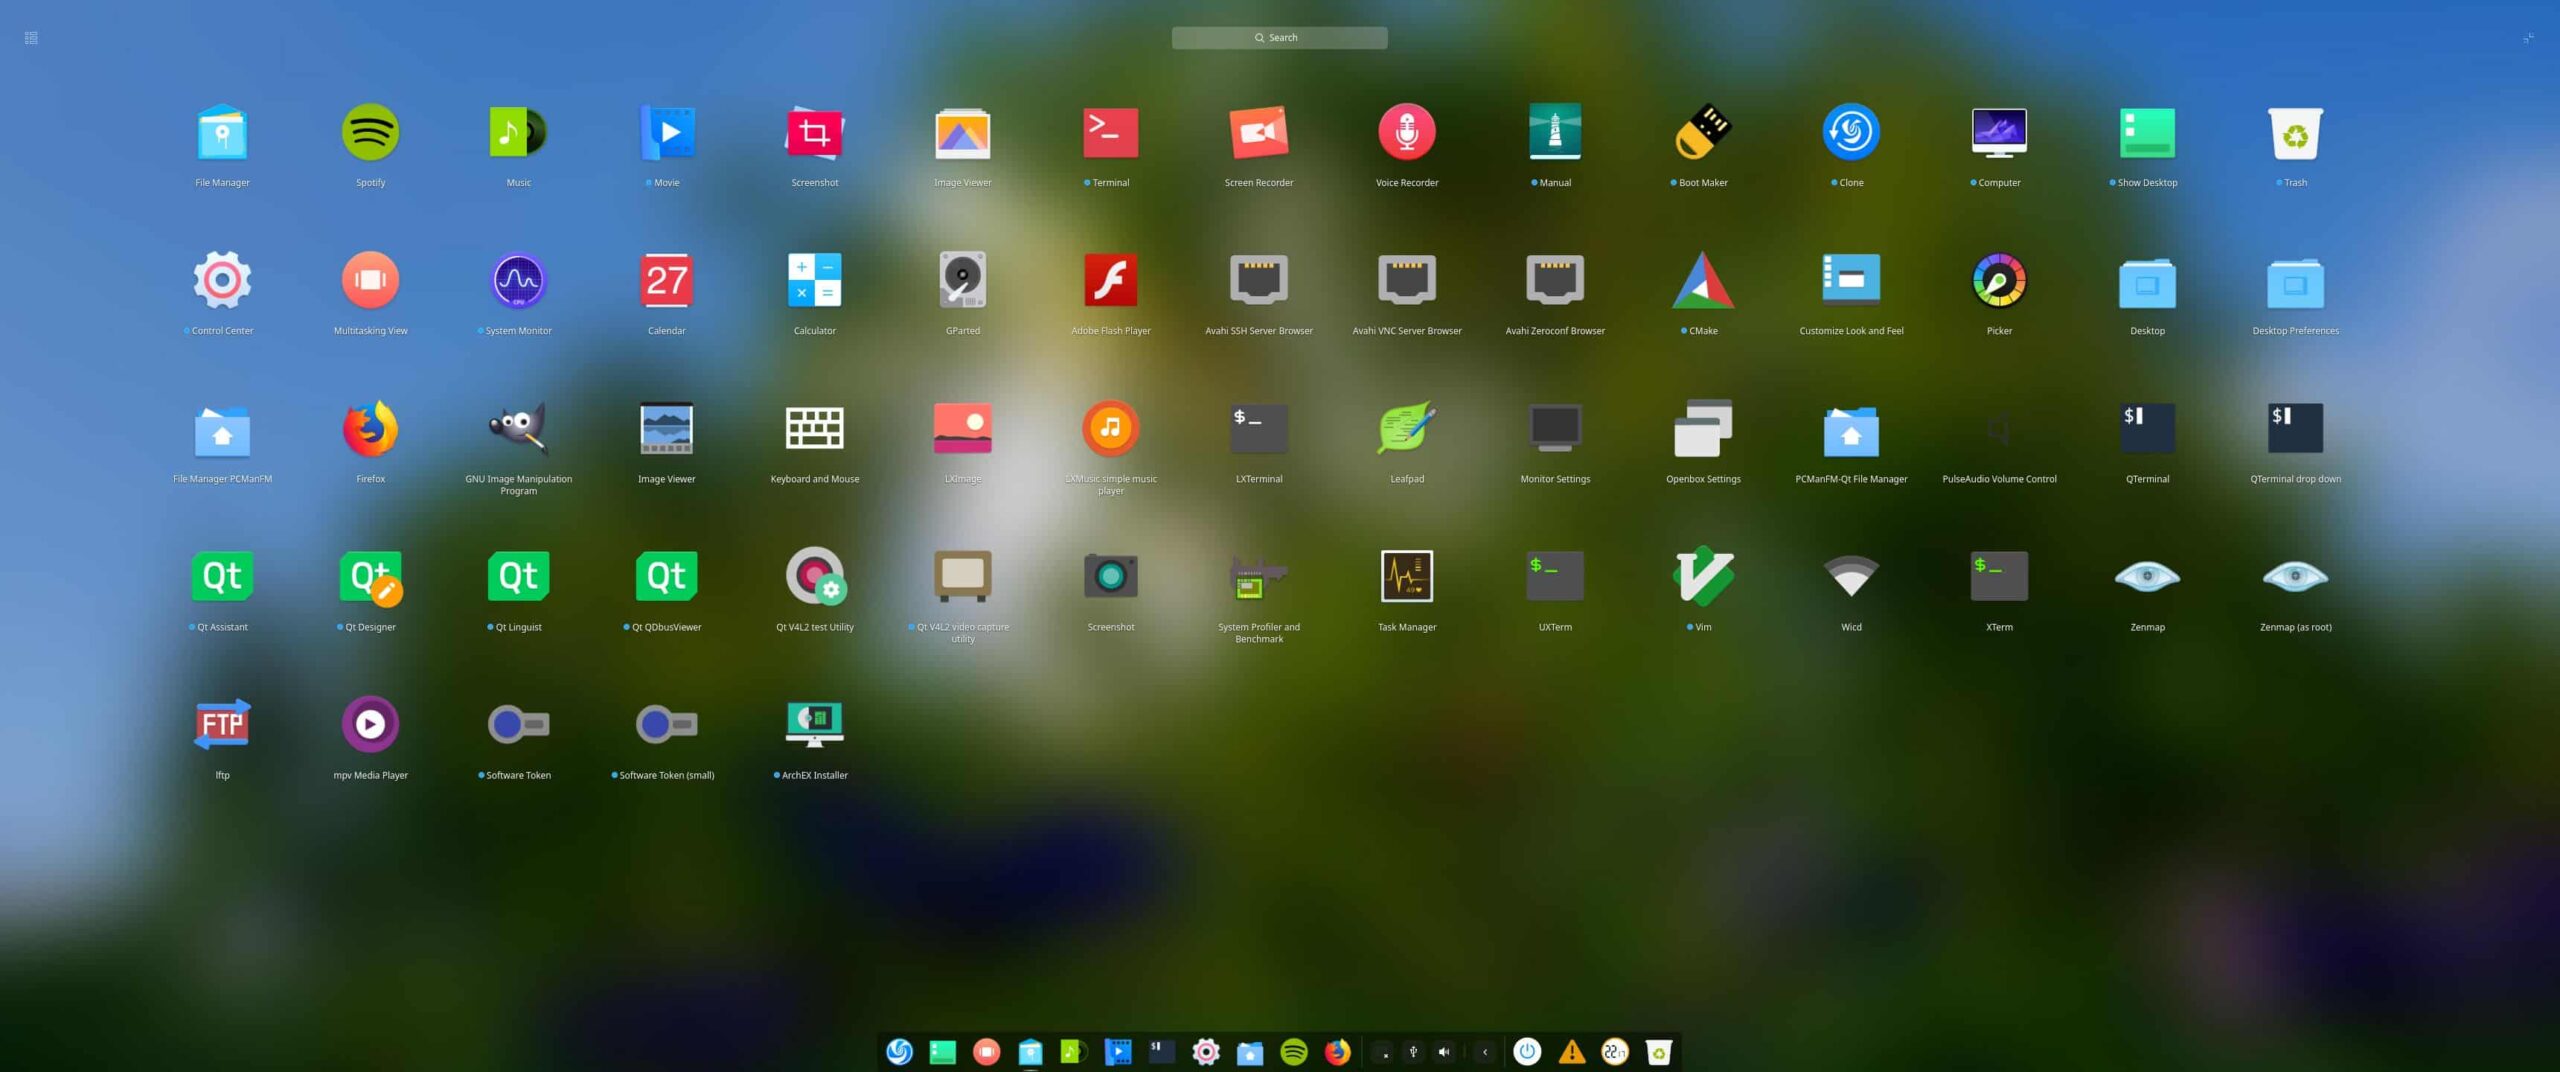Open Leafpad text editor

[1407, 429]
